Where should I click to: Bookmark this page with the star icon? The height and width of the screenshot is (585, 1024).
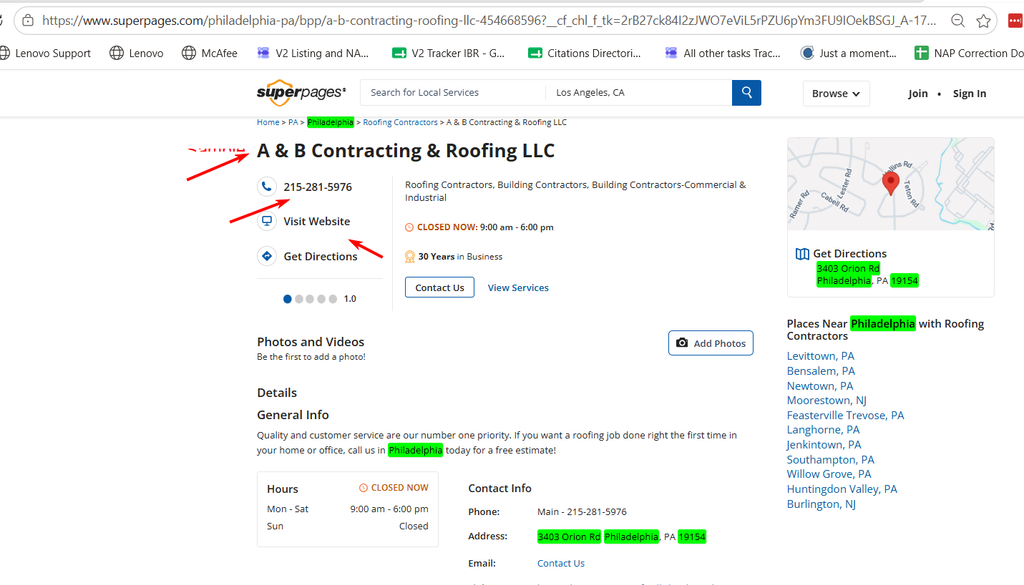(984, 21)
